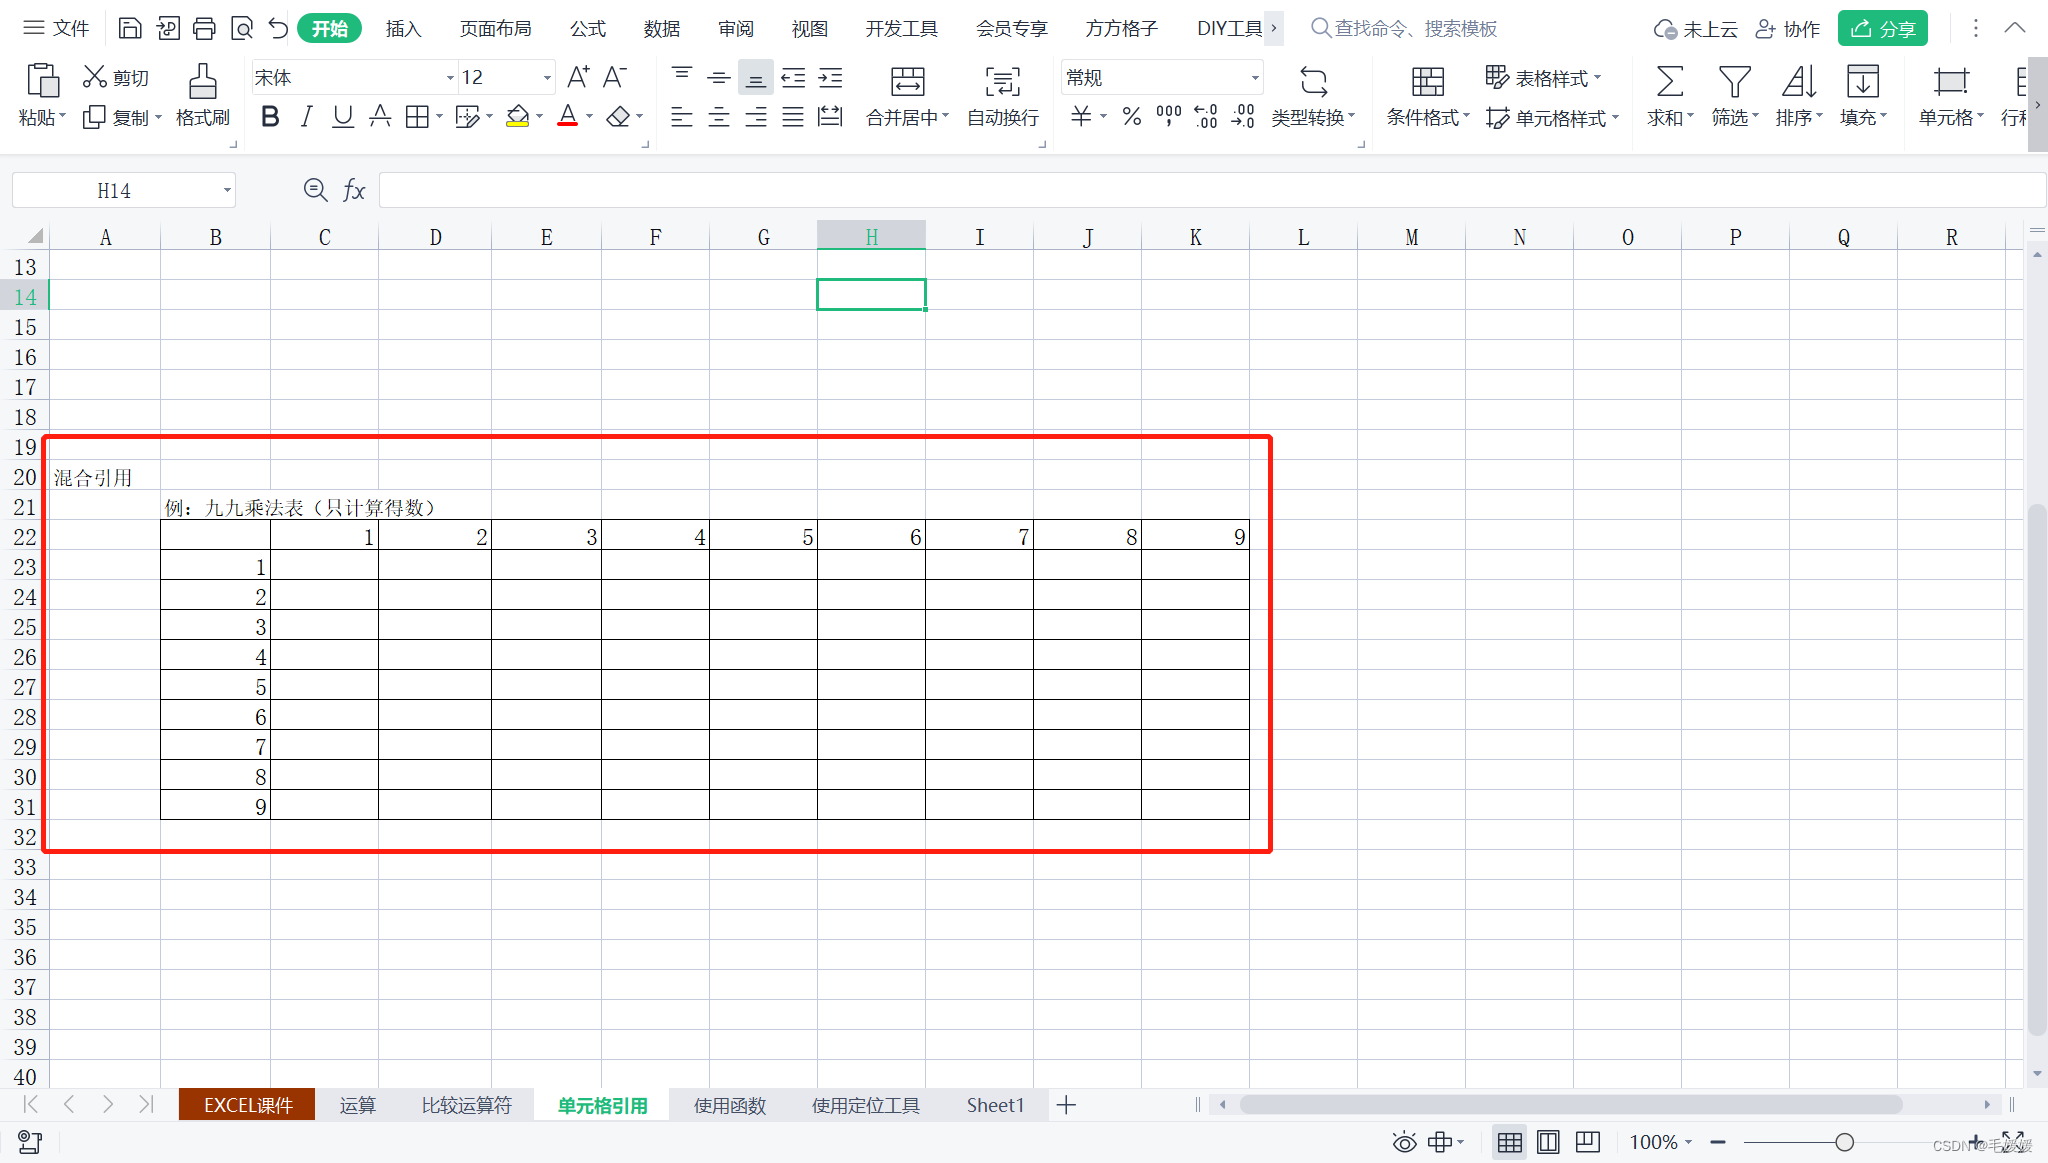Image resolution: width=2048 pixels, height=1163 pixels.
Task: Switch to the 插入 ribbon tab
Action: 403,28
